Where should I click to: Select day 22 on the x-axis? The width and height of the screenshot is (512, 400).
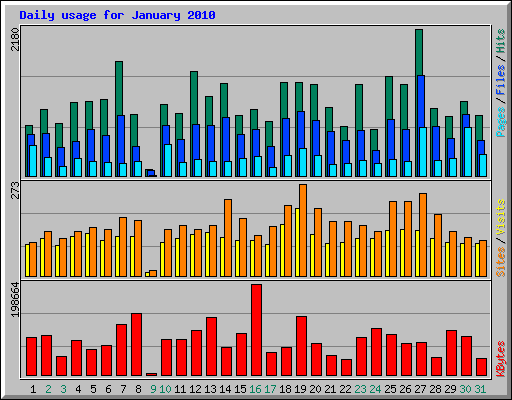[345, 389]
